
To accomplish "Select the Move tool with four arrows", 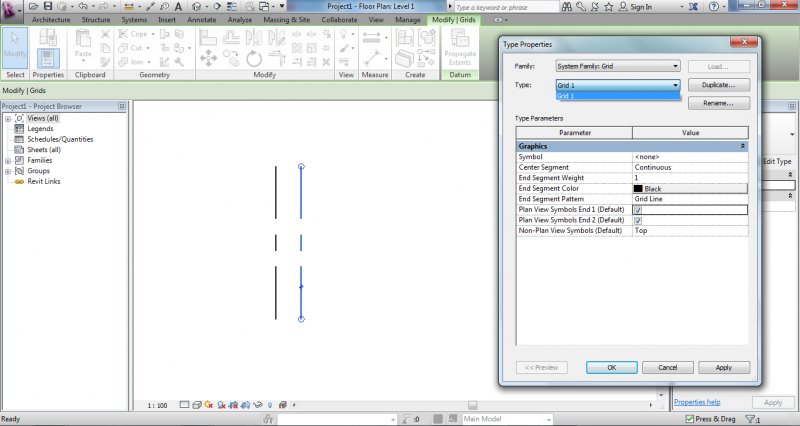I will coord(208,58).
